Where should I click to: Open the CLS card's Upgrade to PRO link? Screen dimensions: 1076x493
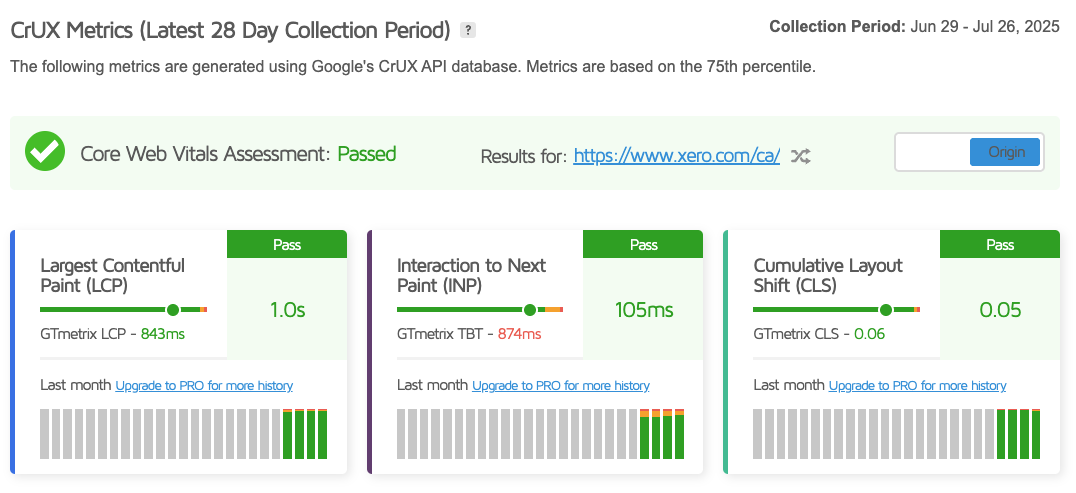click(917, 386)
